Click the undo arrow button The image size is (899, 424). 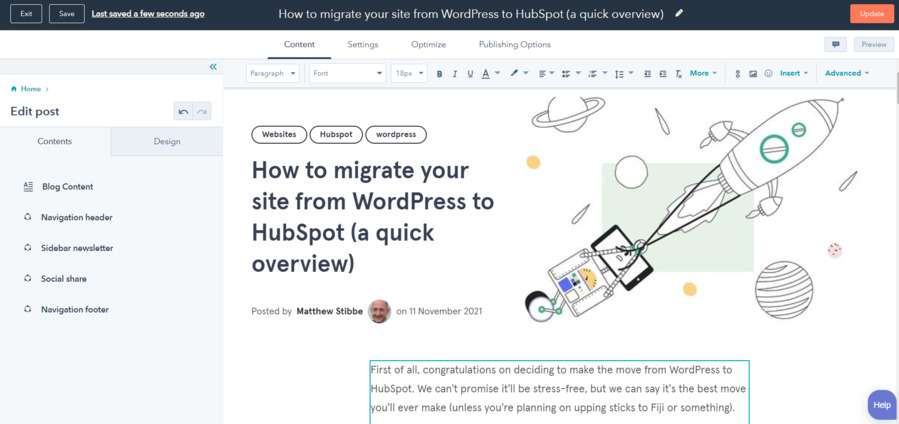[x=183, y=111]
